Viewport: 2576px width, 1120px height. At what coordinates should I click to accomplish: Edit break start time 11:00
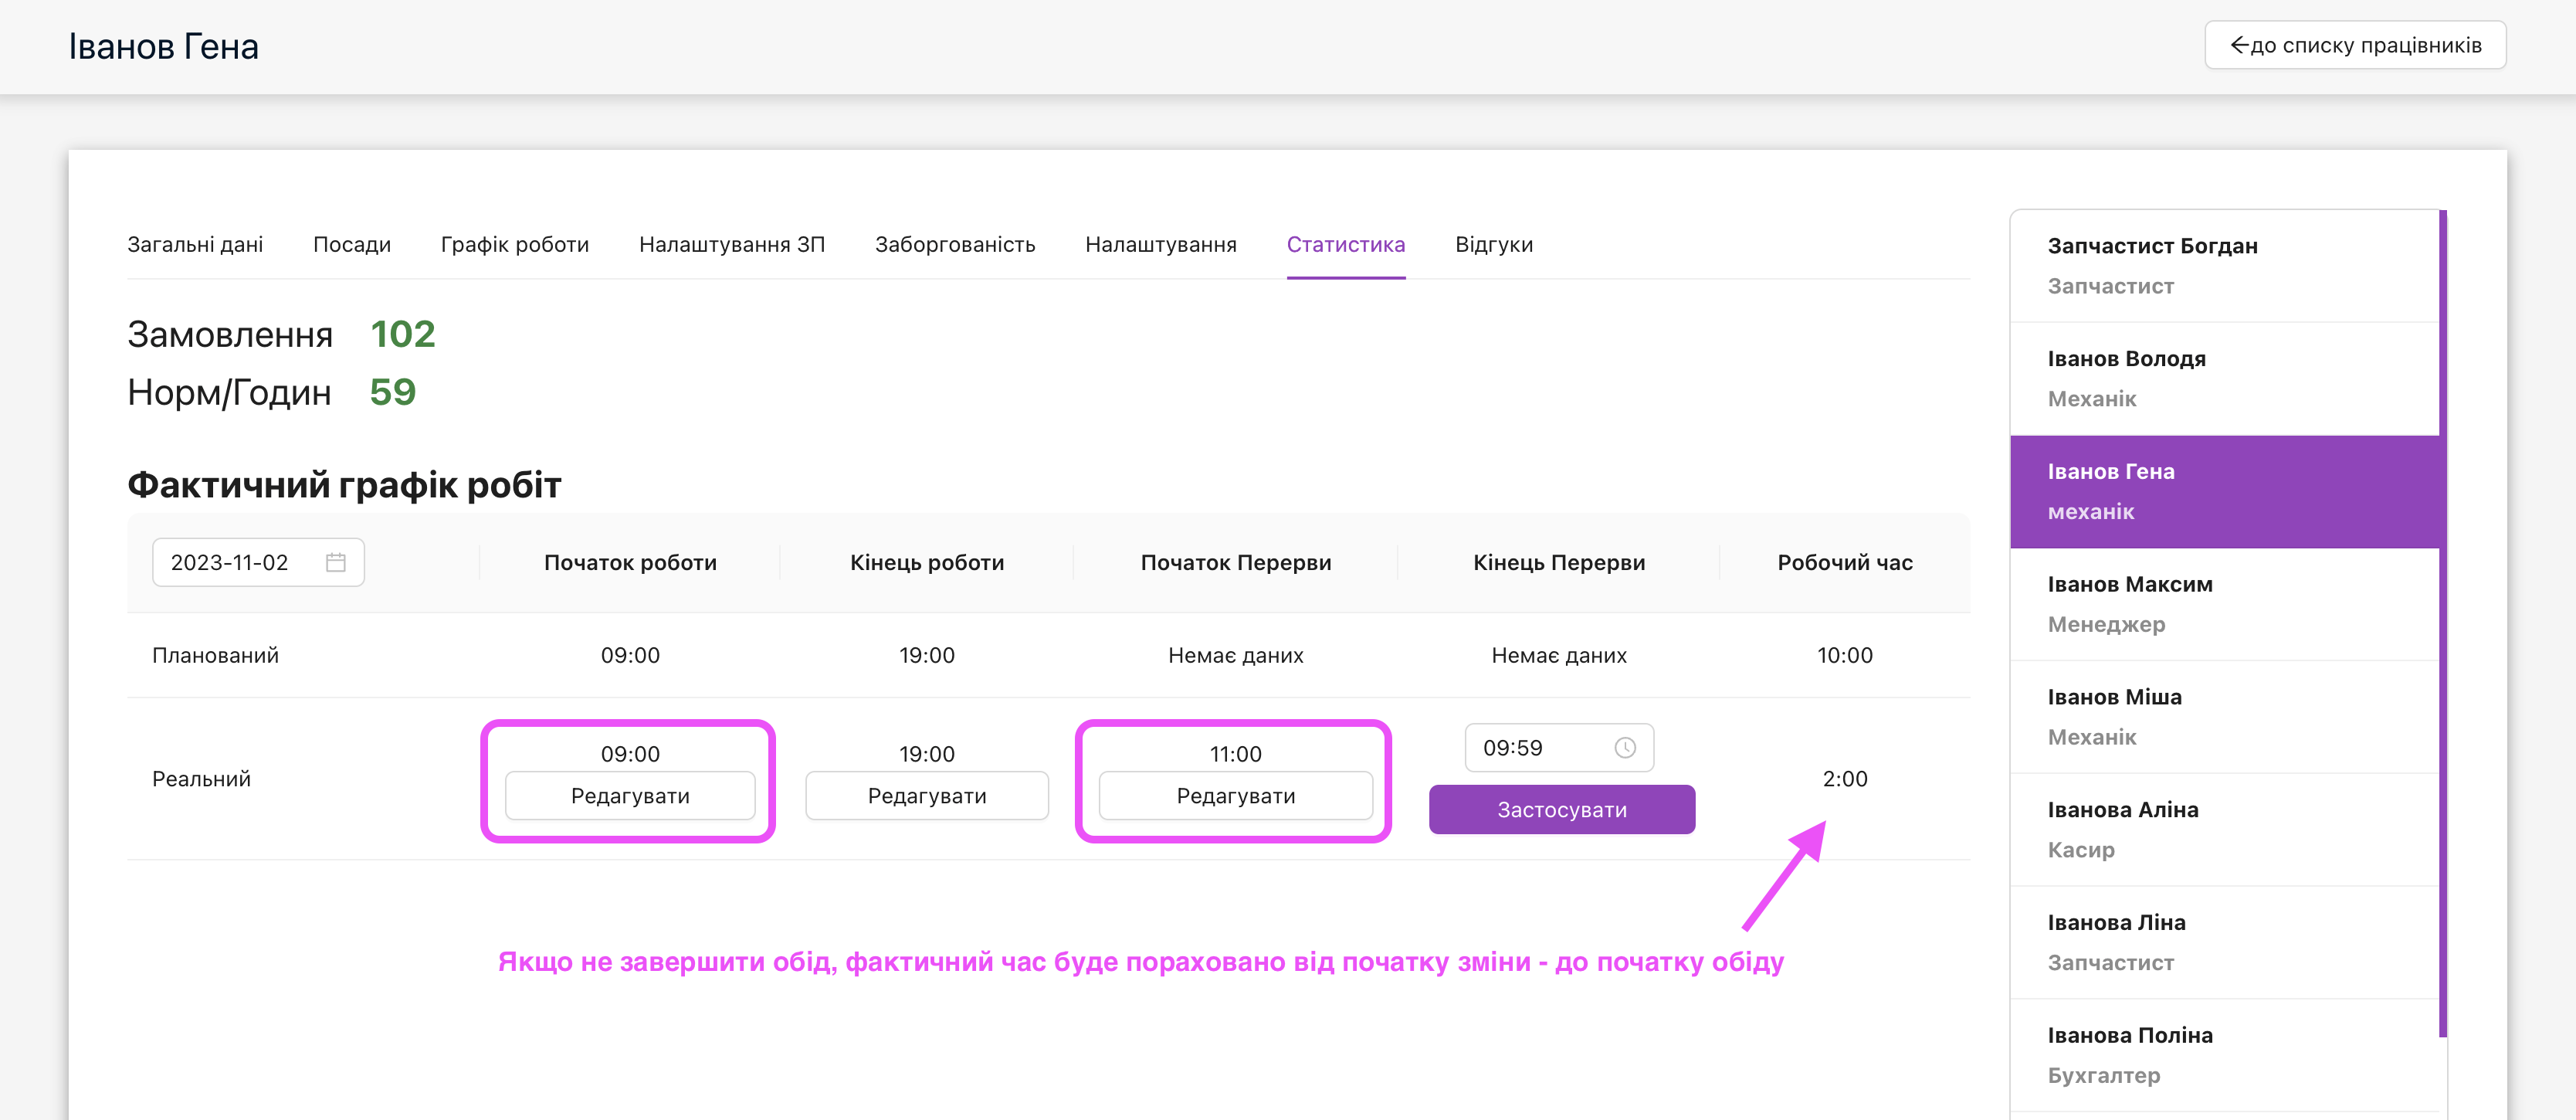point(1235,796)
